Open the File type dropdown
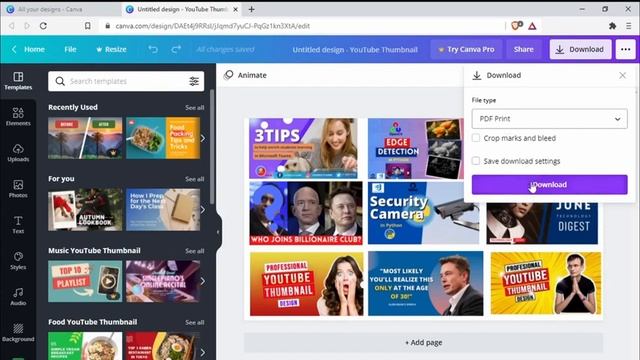The image size is (640, 360). (x=549, y=119)
